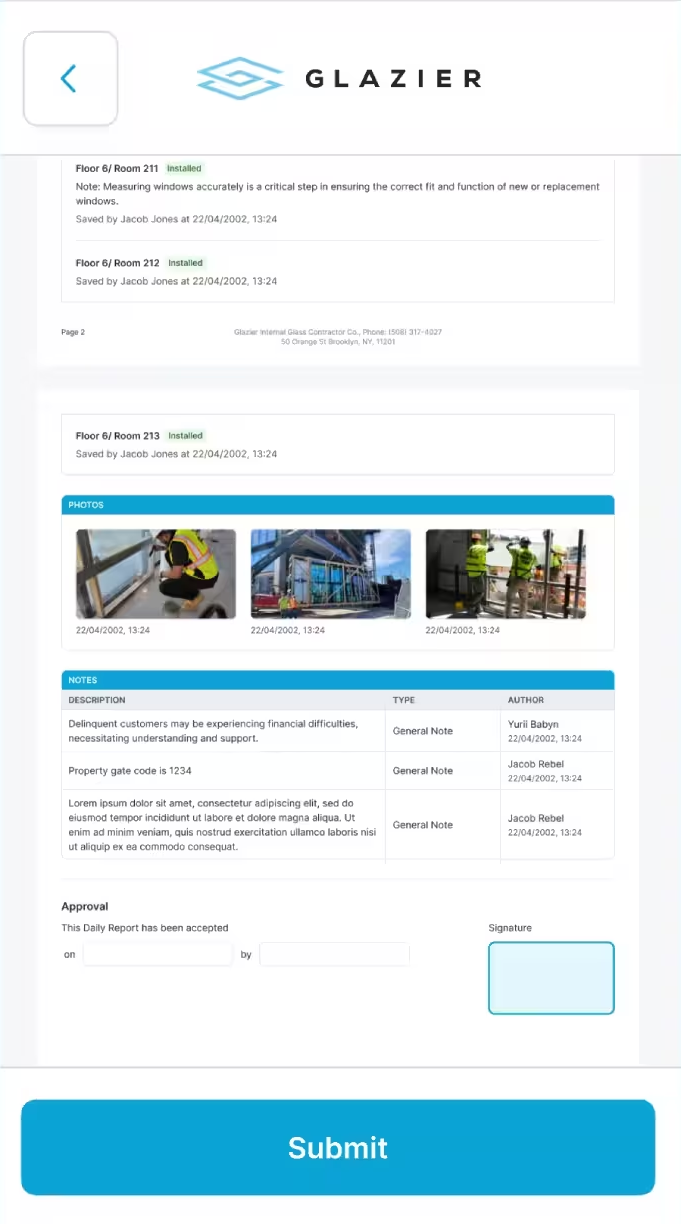Click the '50 Orange St Brooklyn' address line
Image resolution: width=681 pixels, height=1224 pixels.
(x=338, y=342)
